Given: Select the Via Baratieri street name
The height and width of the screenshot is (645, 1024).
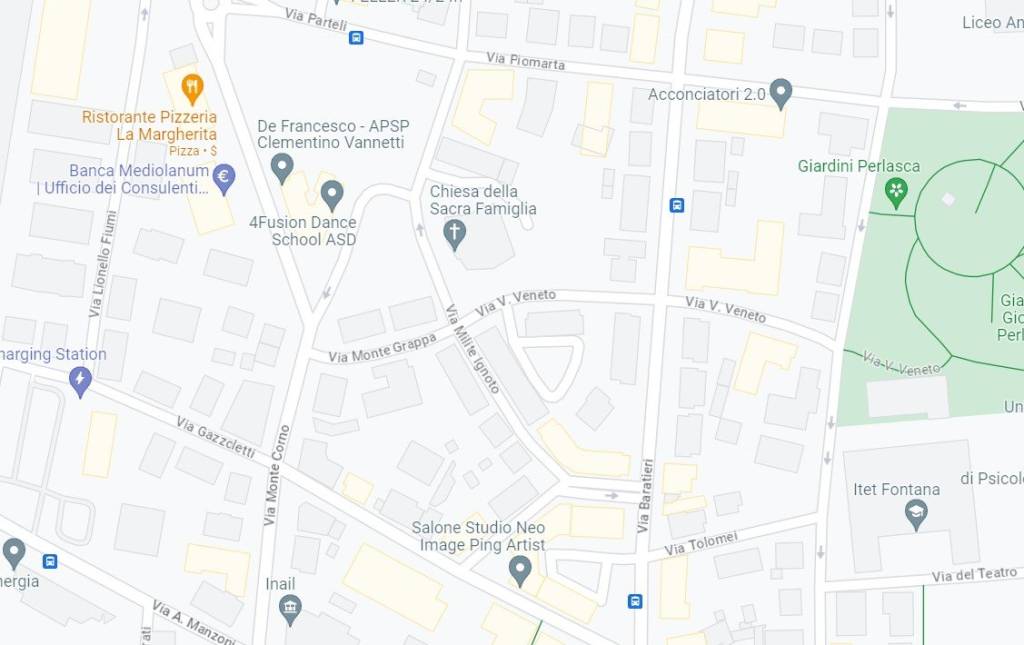Looking at the screenshot, I should tap(645, 496).
